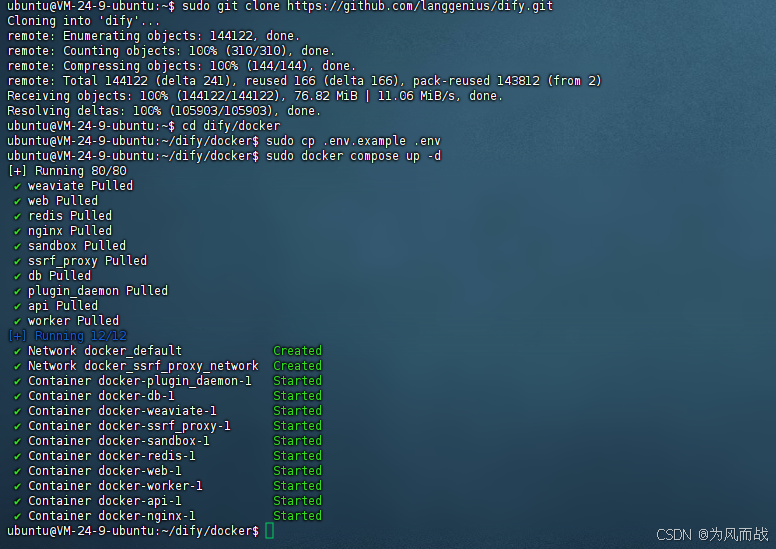
Task: Click the 'weaviate Pulled' line
Action: tap(73, 186)
